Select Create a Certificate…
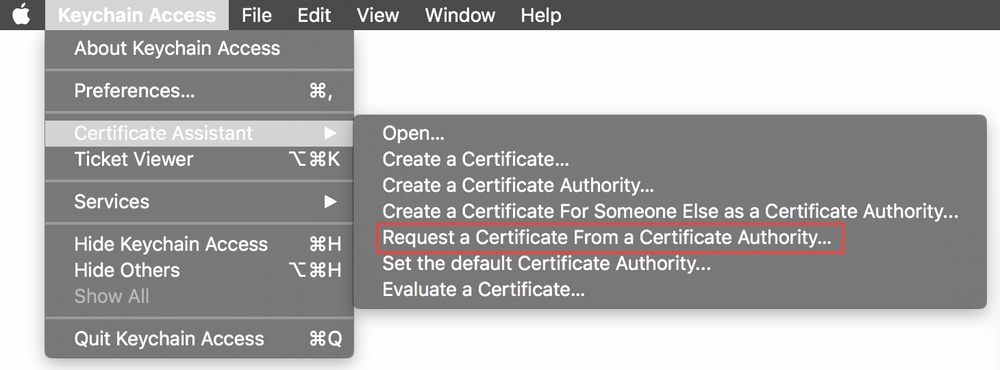Image resolution: width=1000 pixels, height=370 pixels. click(670, 159)
